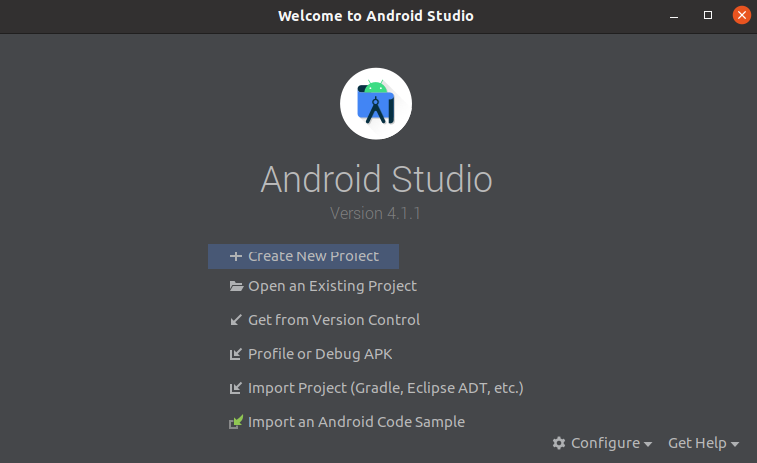This screenshot has height=463, width=757.
Task: Select the Create New Project label
Action: tap(313, 256)
